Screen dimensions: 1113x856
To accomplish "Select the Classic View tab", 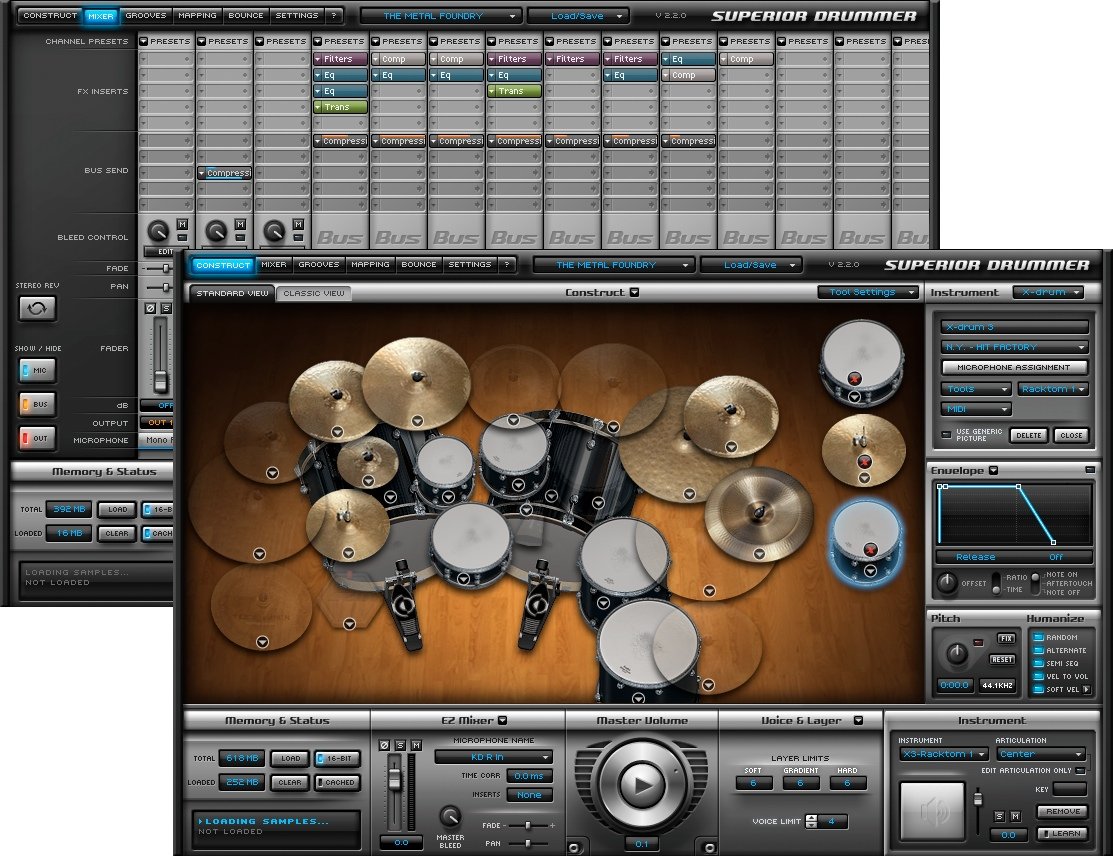I will (314, 293).
